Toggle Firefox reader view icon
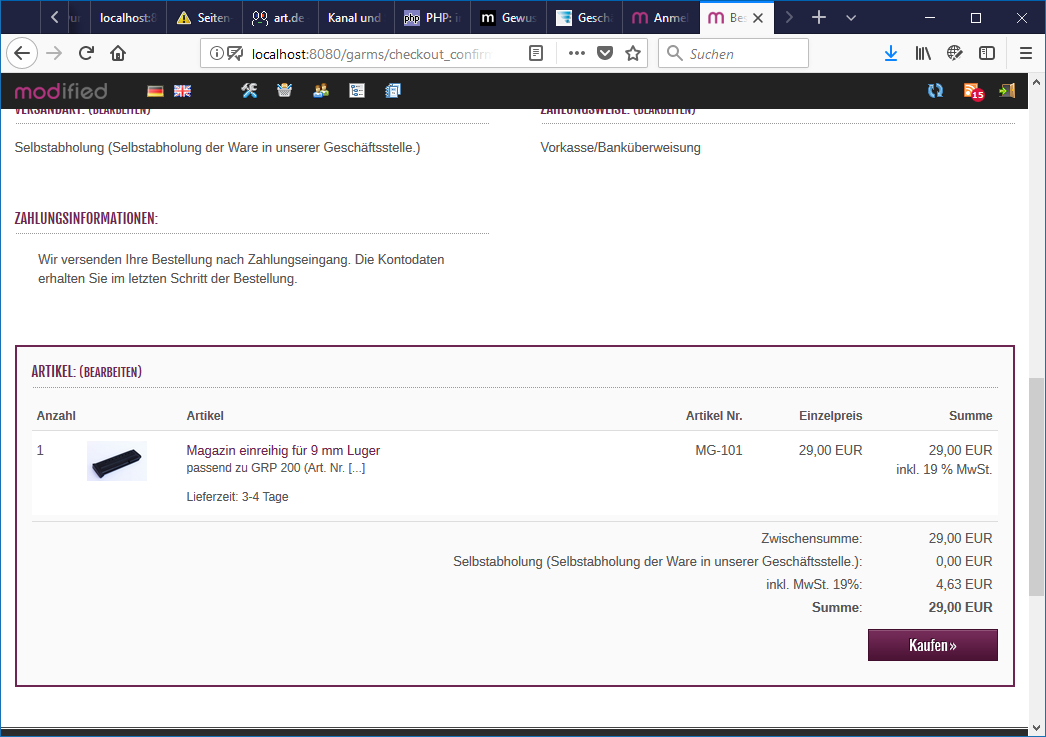The height and width of the screenshot is (737, 1046). (537, 54)
